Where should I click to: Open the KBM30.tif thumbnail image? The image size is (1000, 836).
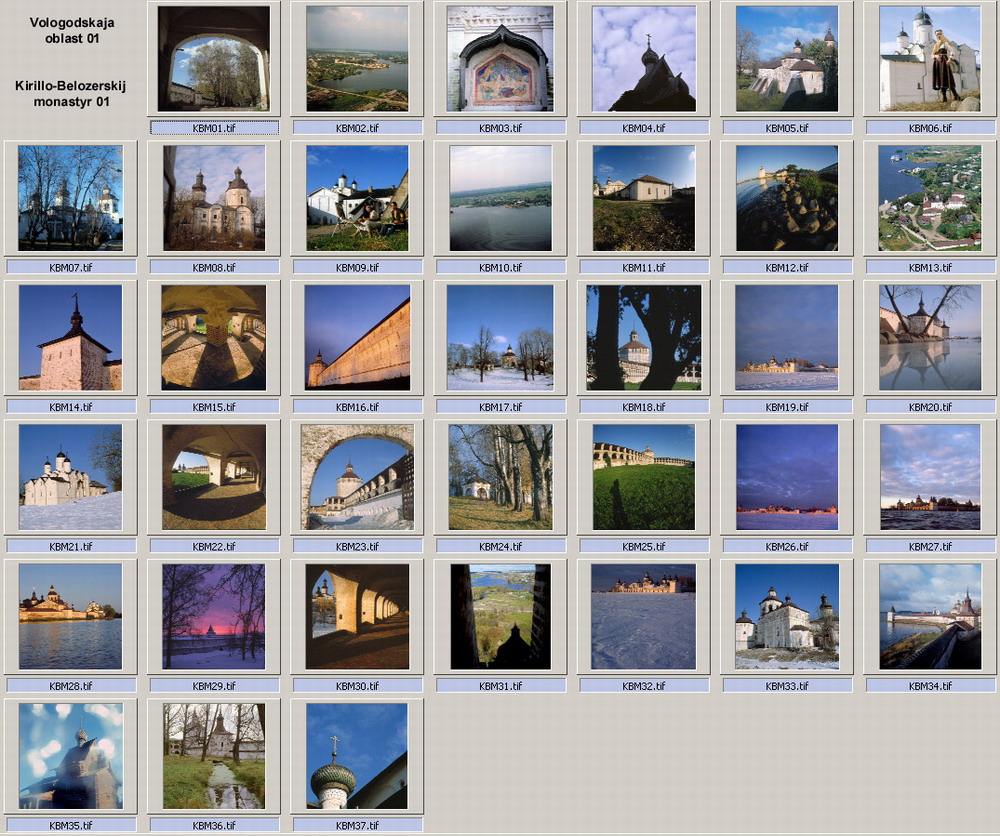[357, 617]
